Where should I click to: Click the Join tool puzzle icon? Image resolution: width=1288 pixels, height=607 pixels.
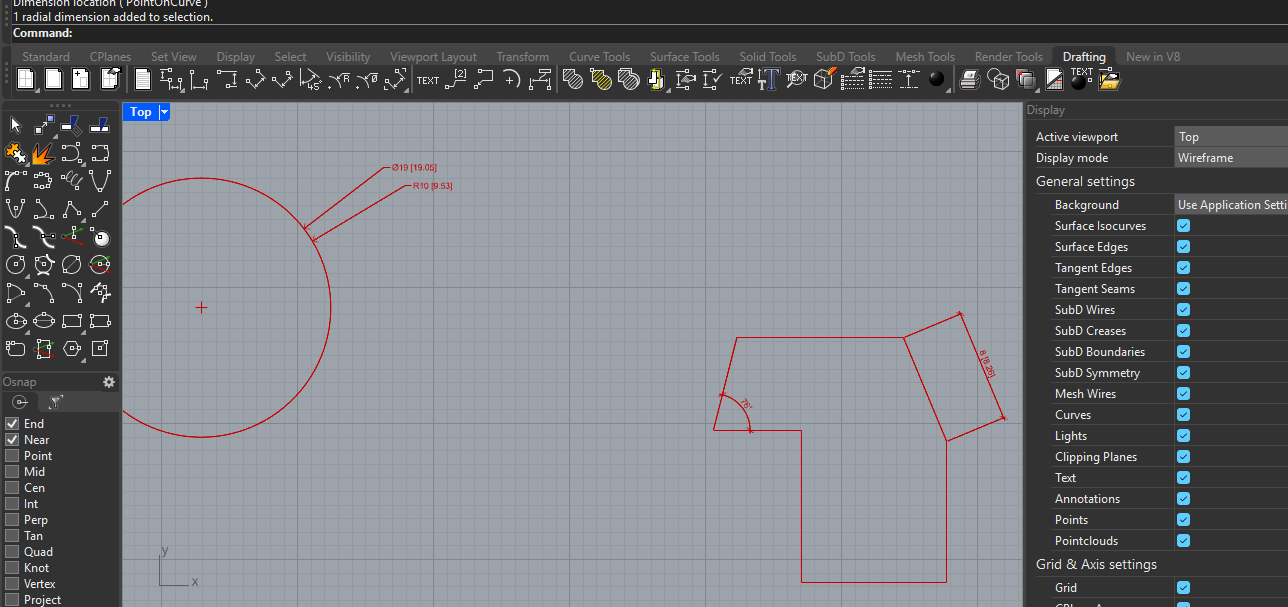pyautogui.click(x=15, y=153)
